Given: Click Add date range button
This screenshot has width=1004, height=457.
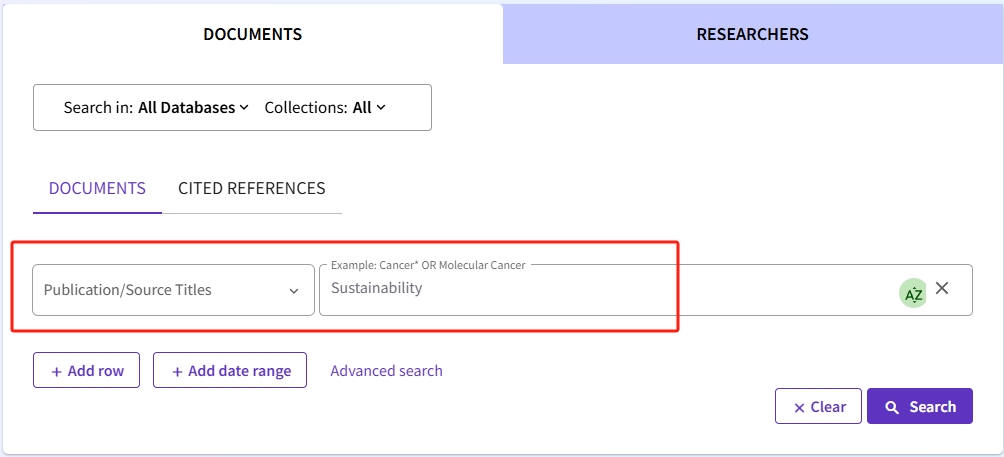Looking at the screenshot, I should coord(230,370).
